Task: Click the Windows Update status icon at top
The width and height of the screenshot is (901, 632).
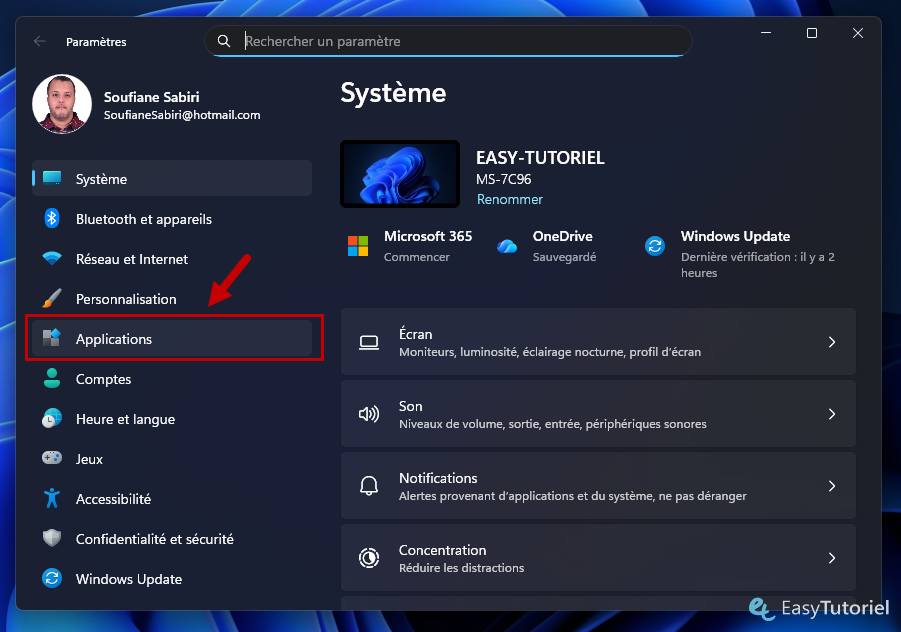Action: [655, 246]
